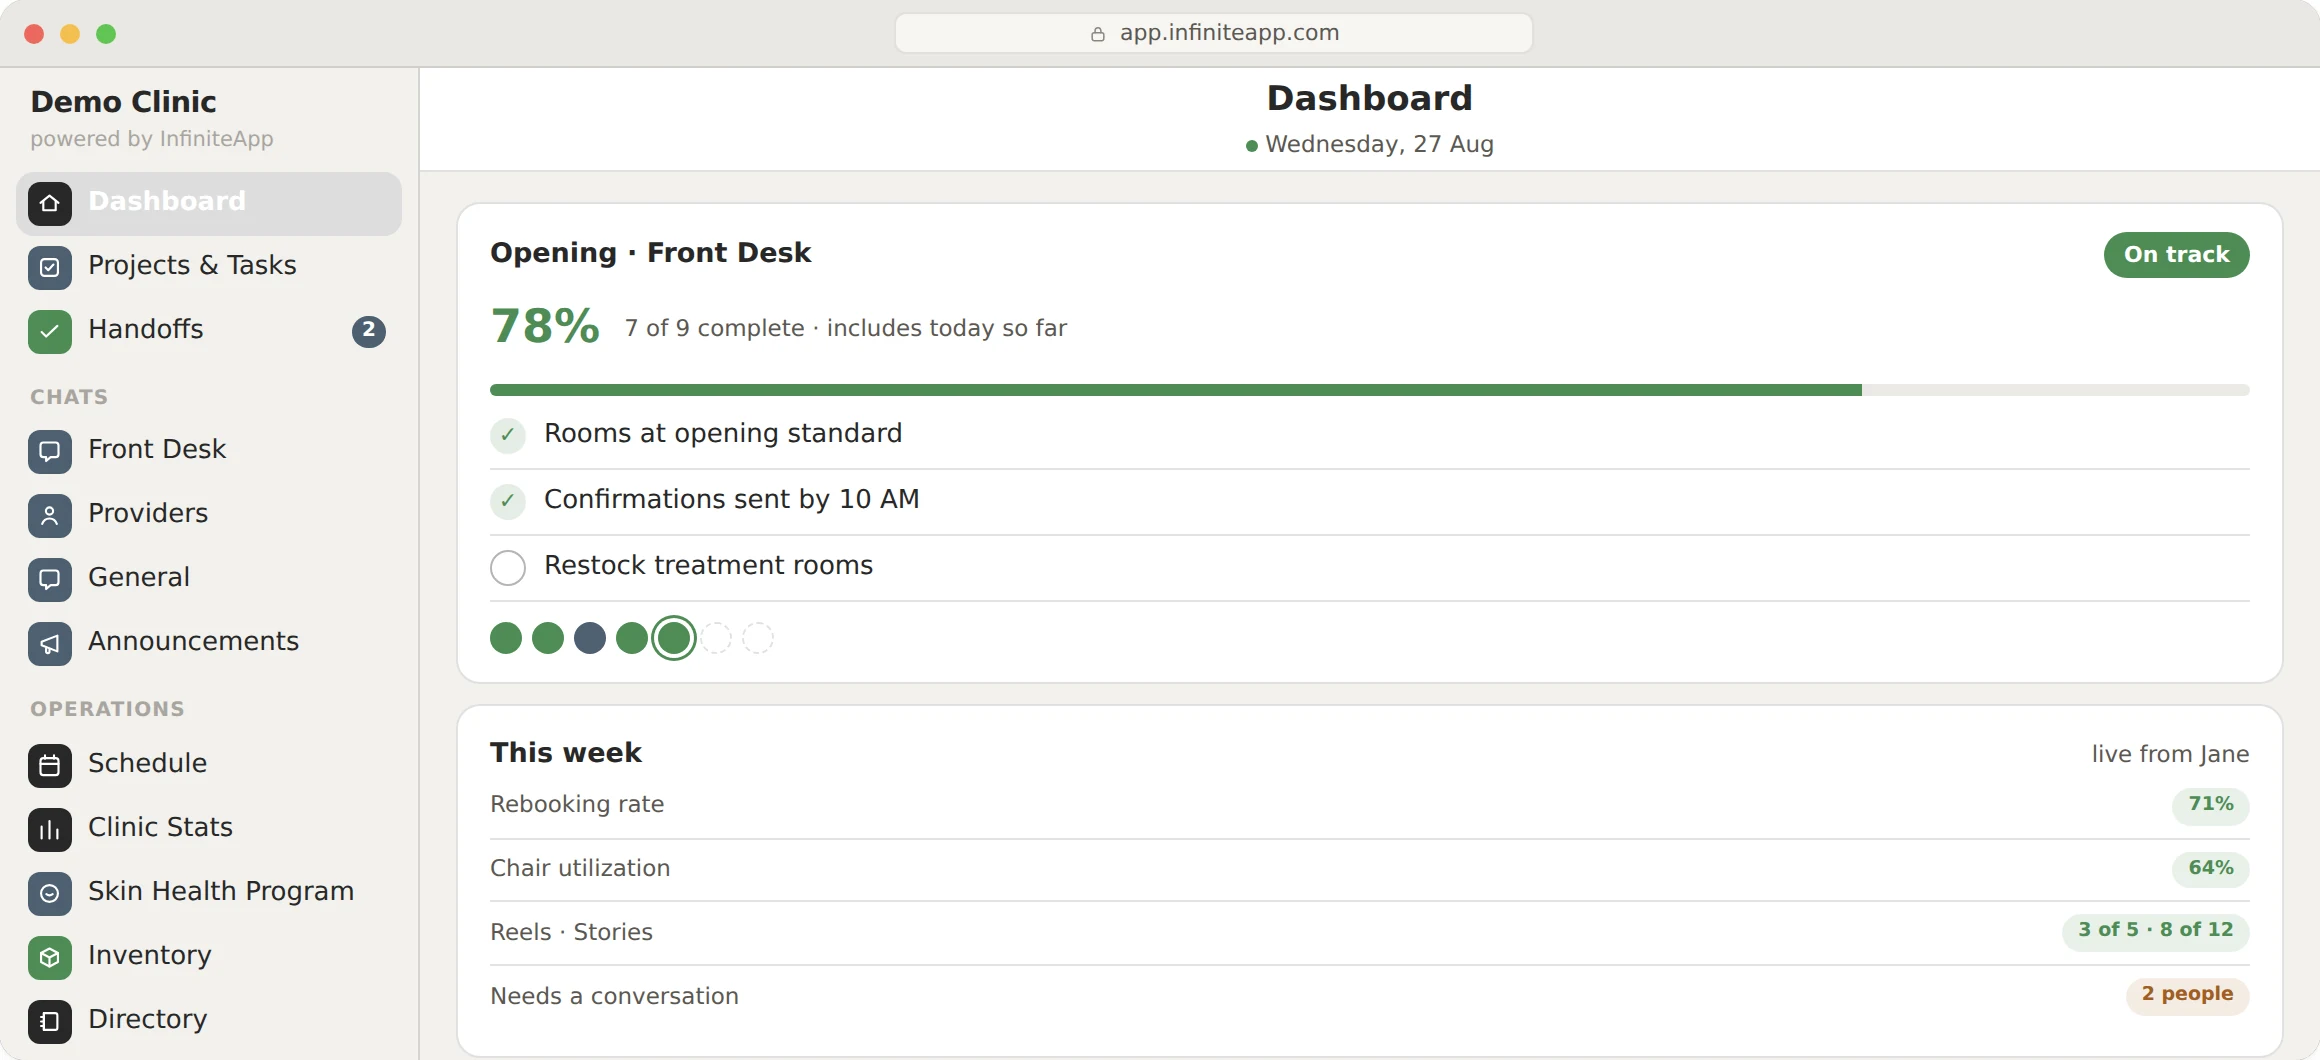Click the 2 people badge

[2188, 995]
